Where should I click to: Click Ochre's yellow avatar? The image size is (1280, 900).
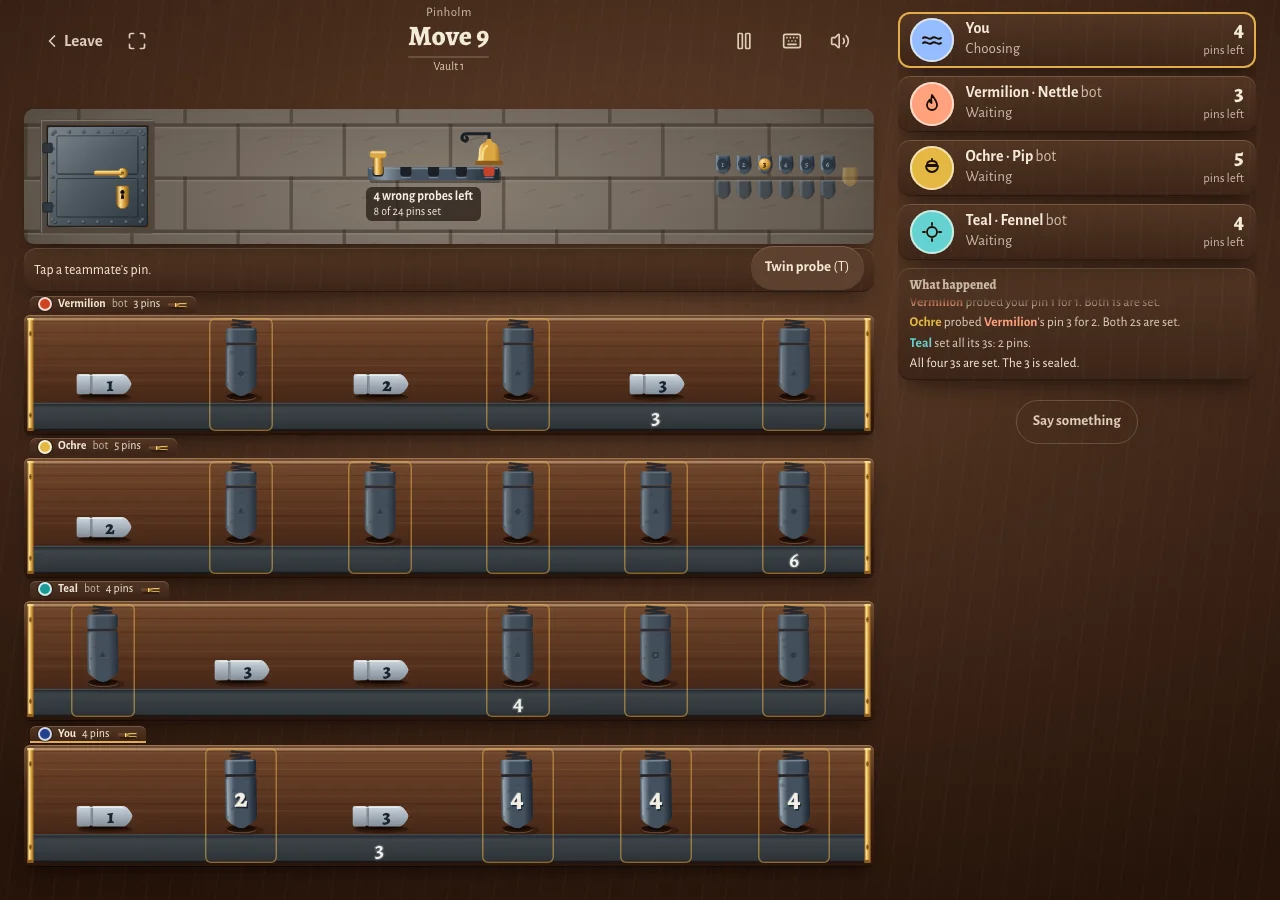pos(932,167)
